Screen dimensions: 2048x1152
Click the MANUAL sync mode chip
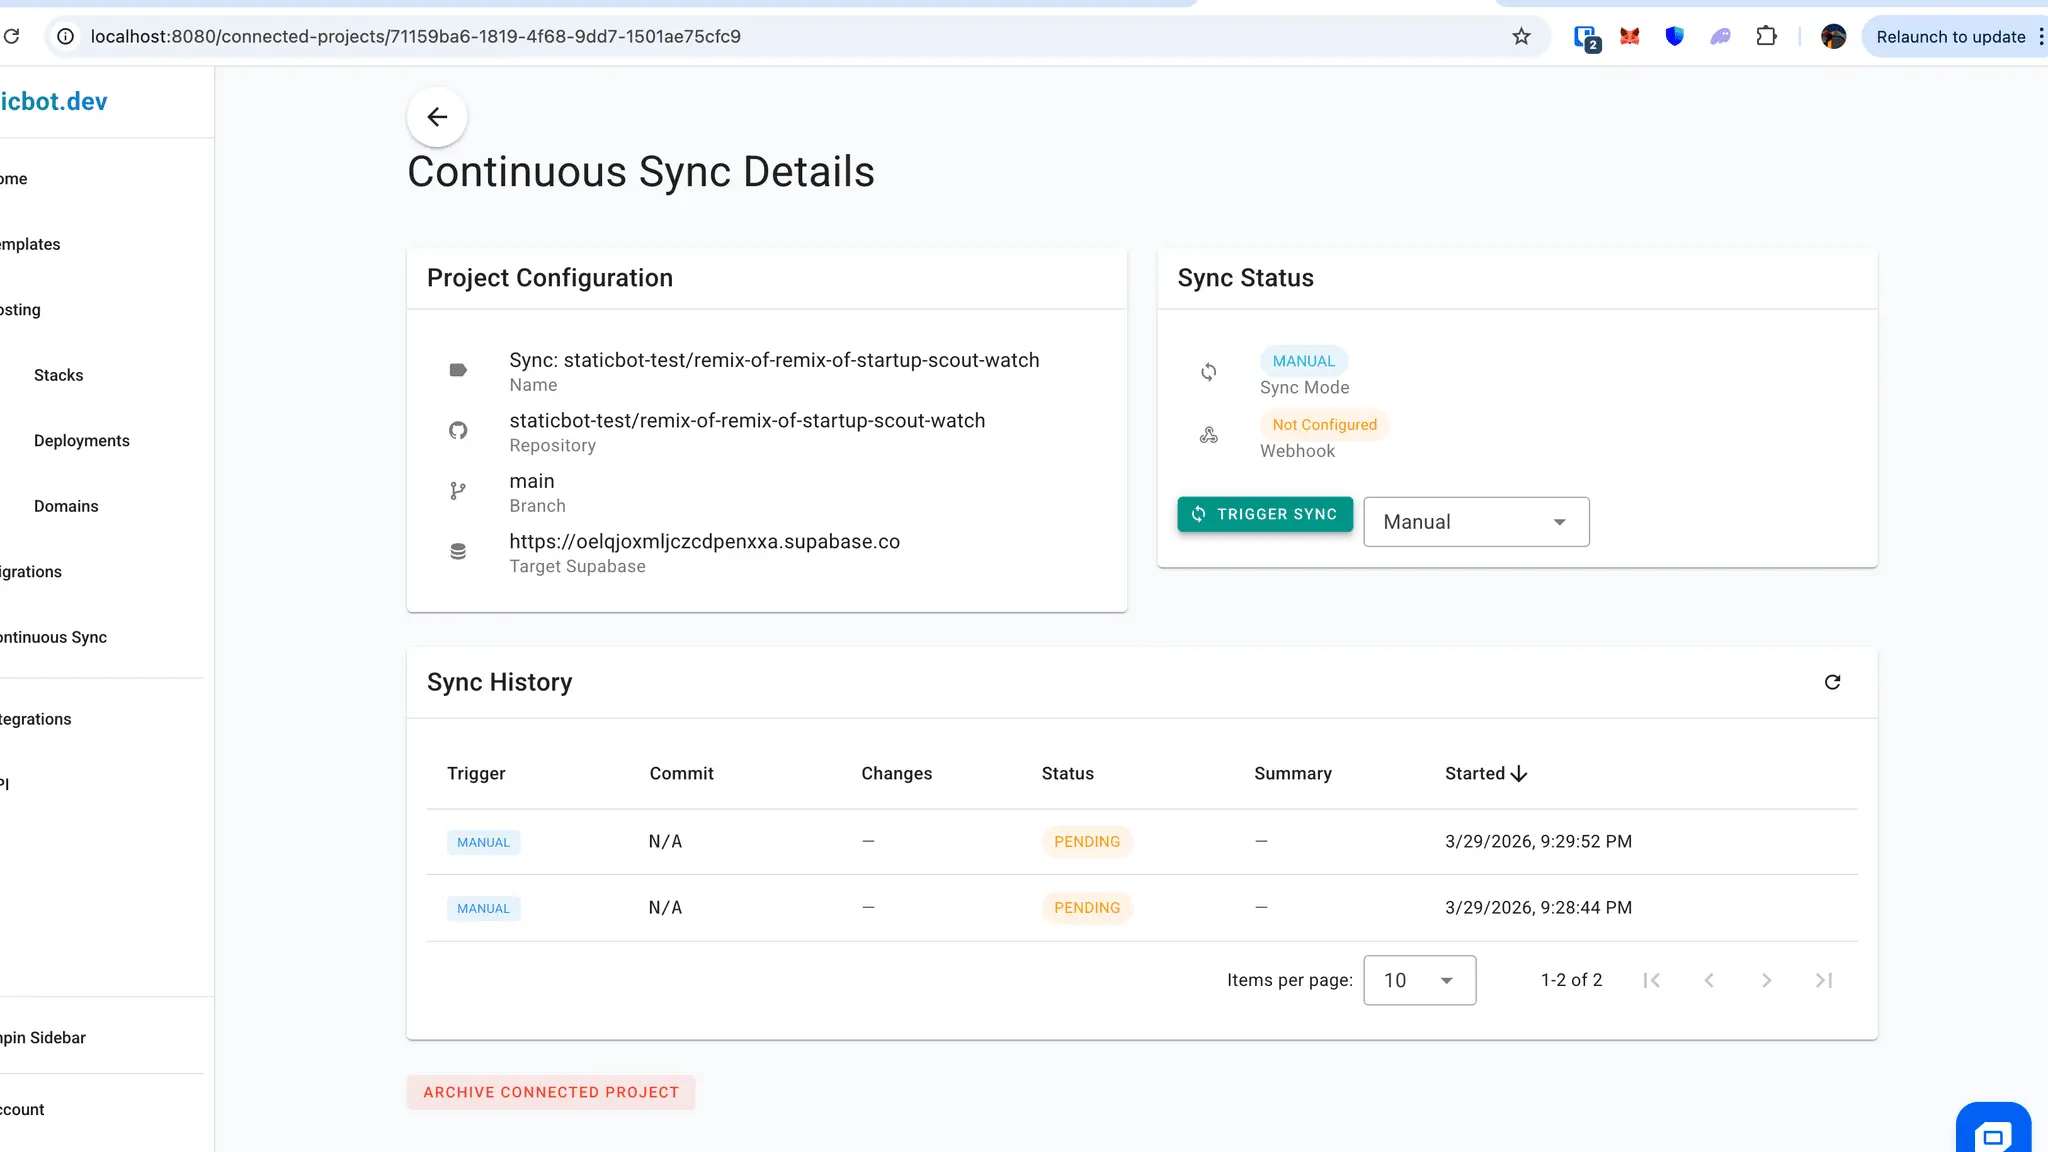coord(1303,361)
